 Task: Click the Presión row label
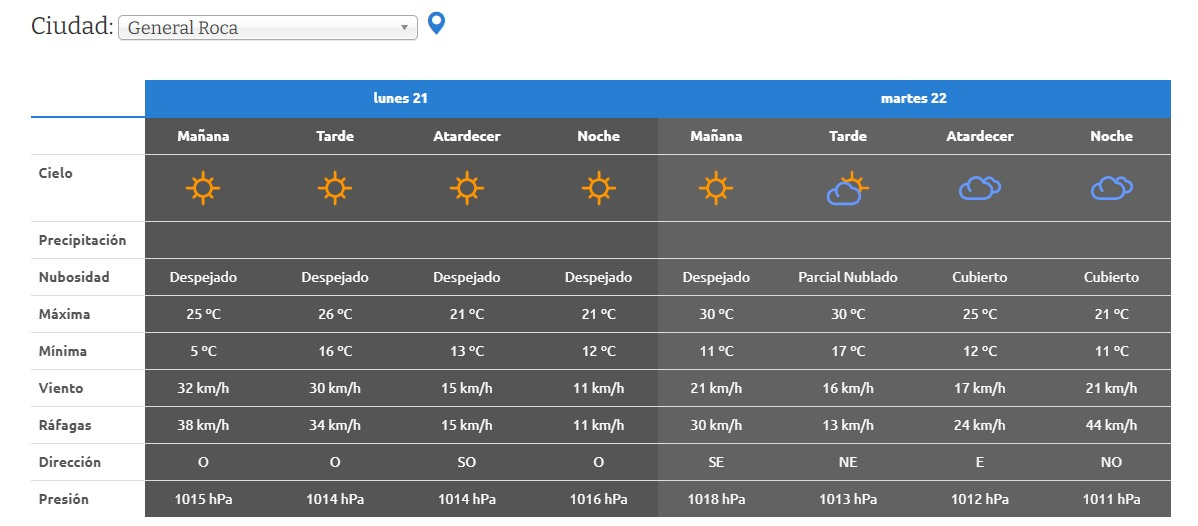pos(64,499)
